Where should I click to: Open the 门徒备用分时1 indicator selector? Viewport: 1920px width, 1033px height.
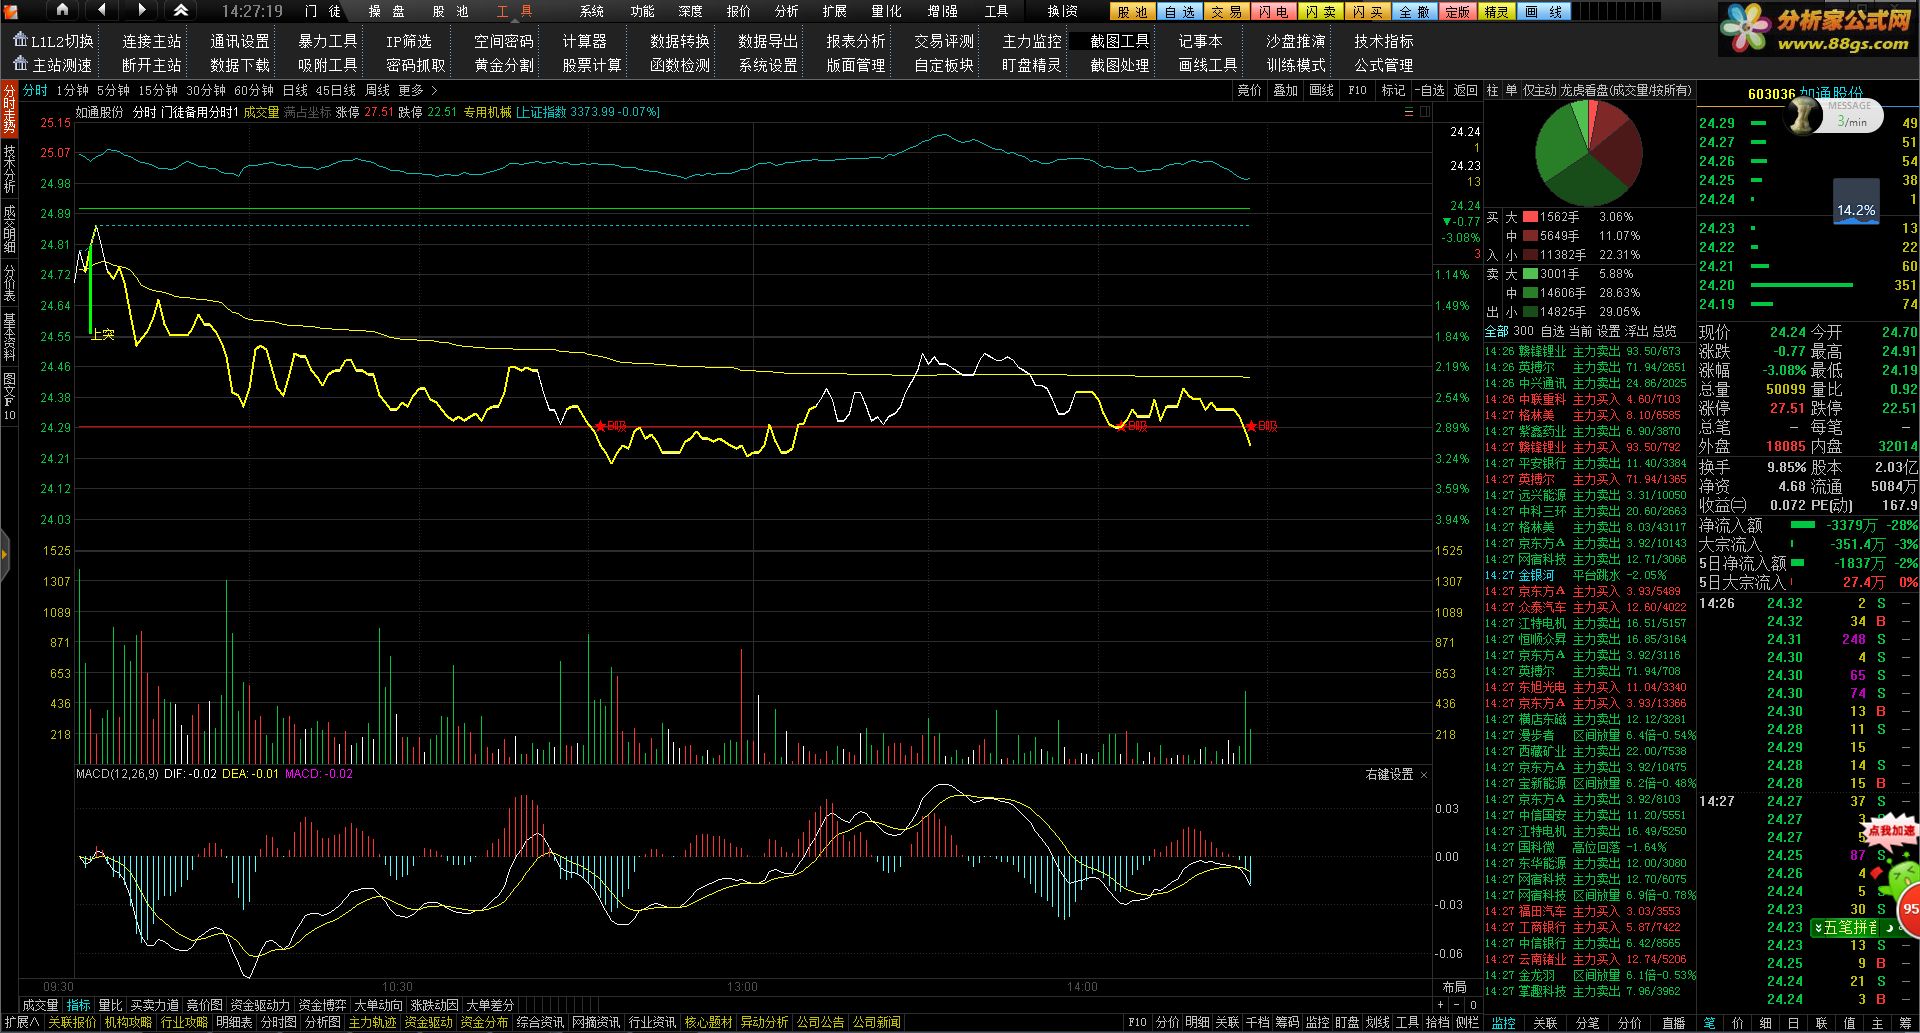199,112
